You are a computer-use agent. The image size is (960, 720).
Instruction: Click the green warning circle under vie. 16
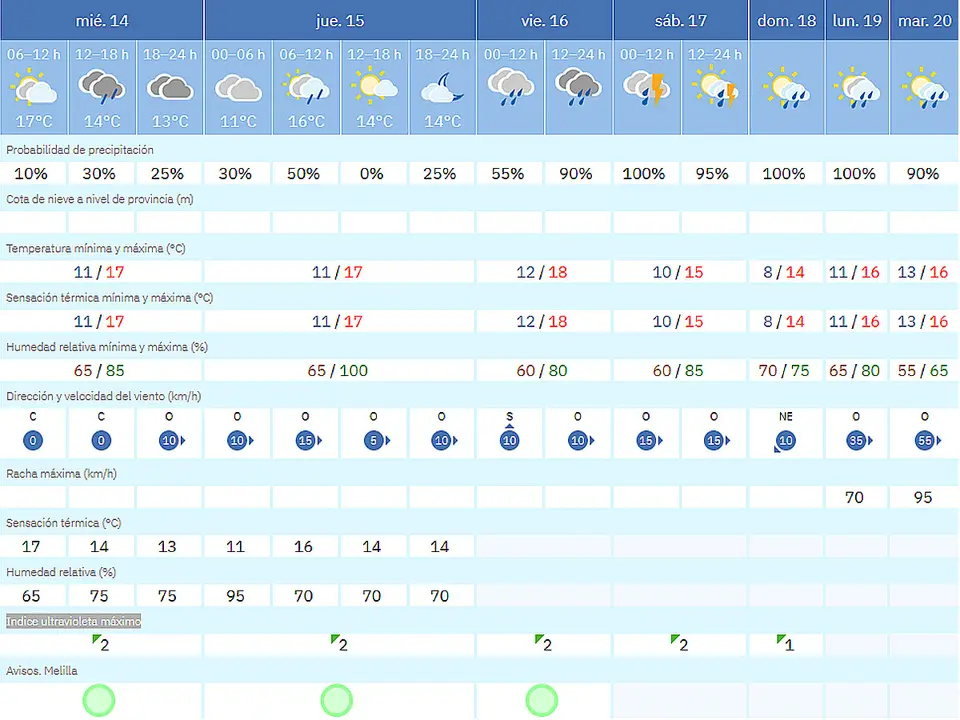point(541,700)
